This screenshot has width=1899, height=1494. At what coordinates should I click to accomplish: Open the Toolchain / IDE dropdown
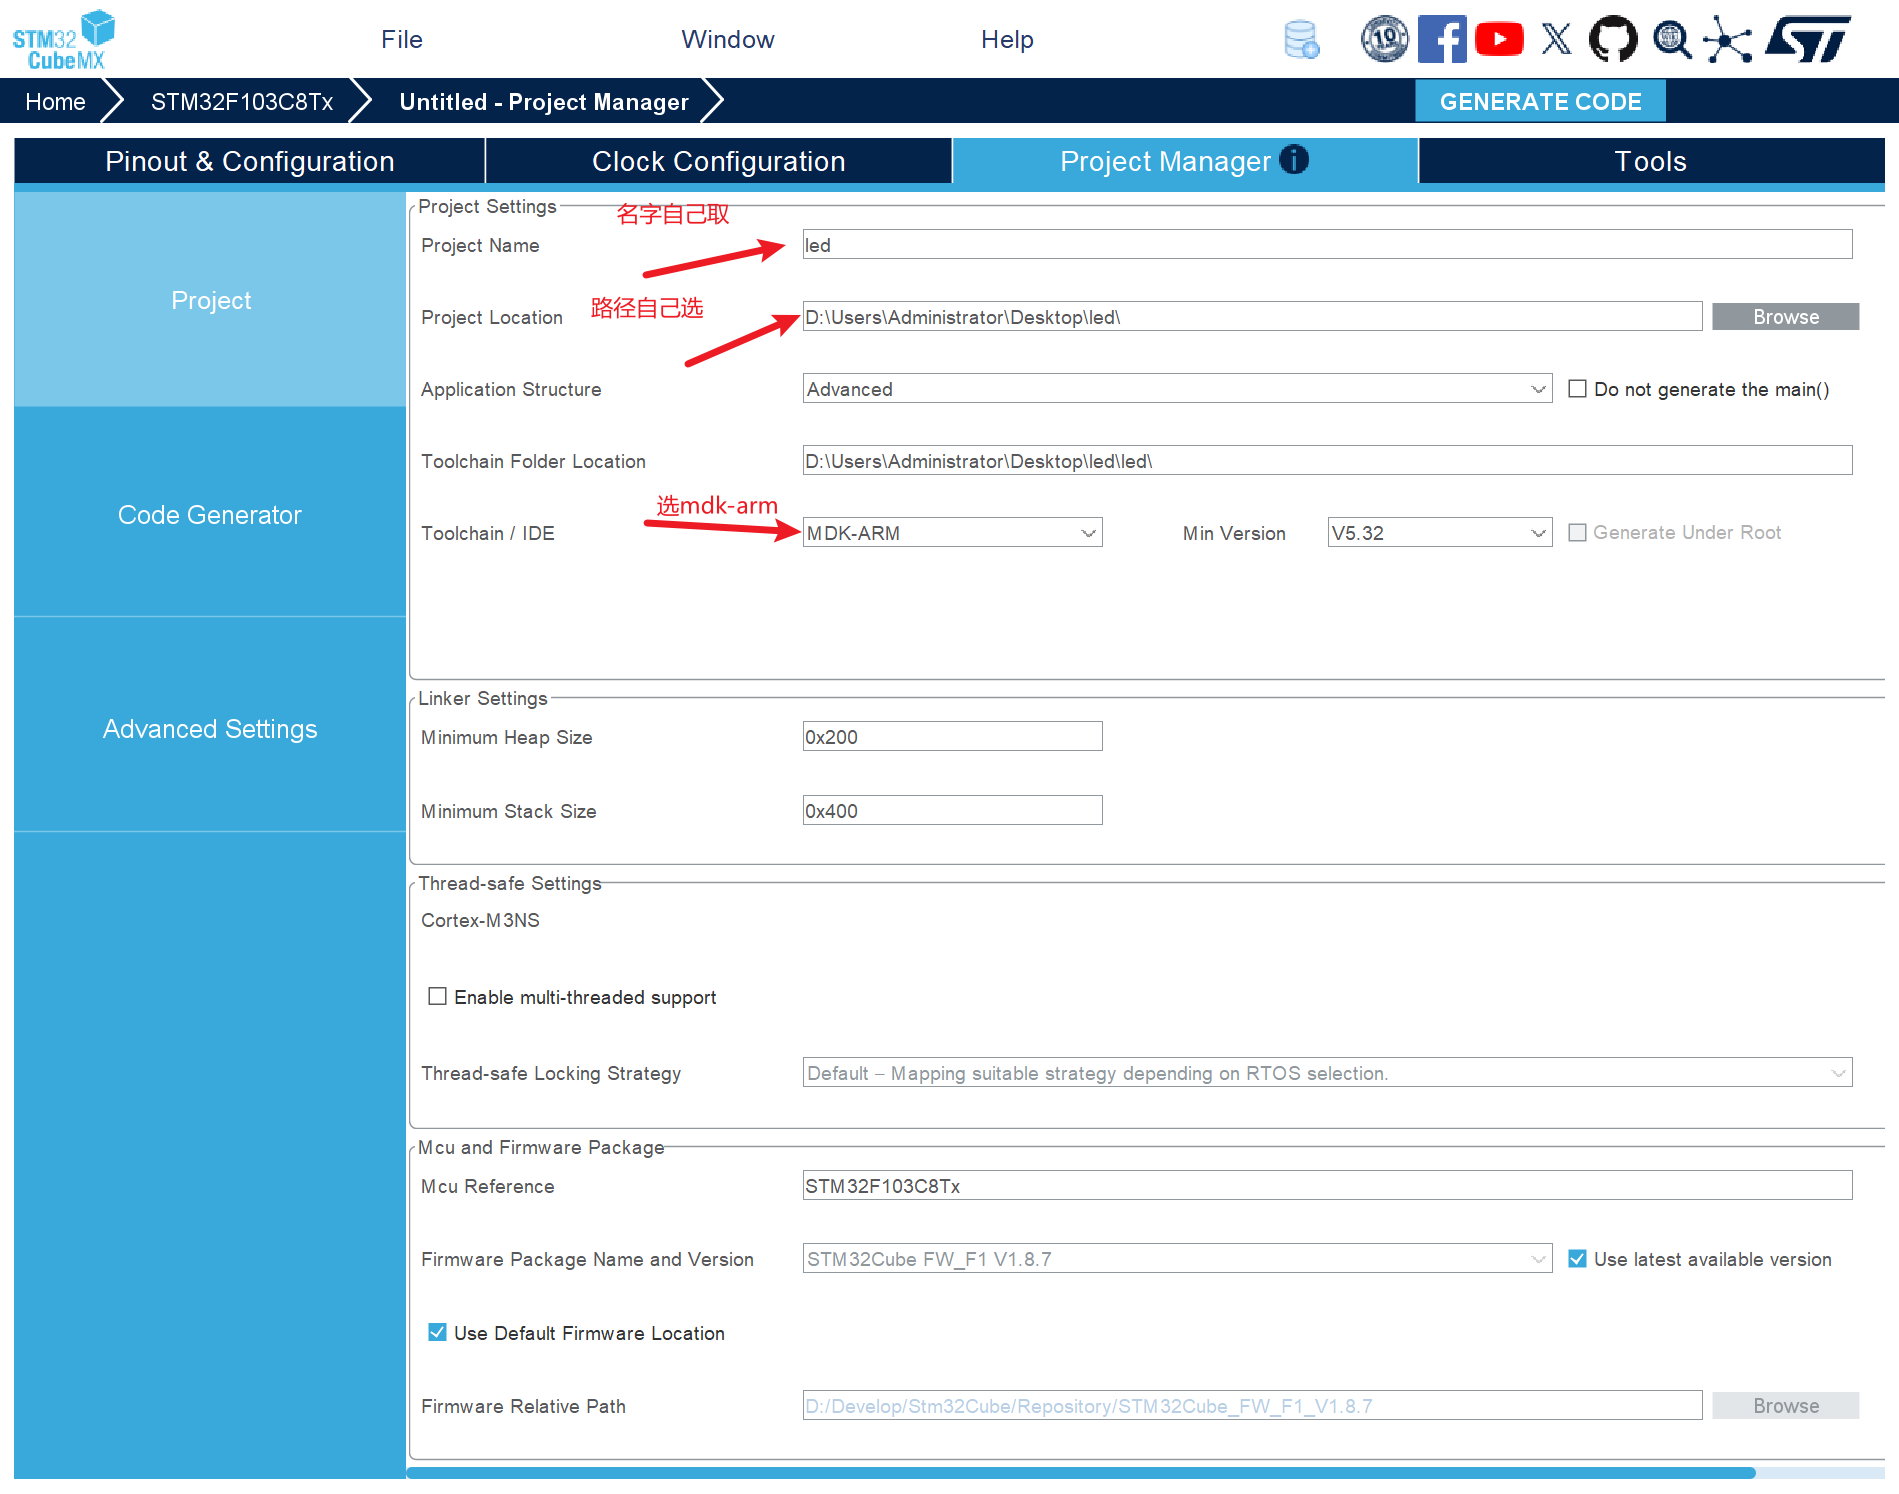(x=952, y=533)
